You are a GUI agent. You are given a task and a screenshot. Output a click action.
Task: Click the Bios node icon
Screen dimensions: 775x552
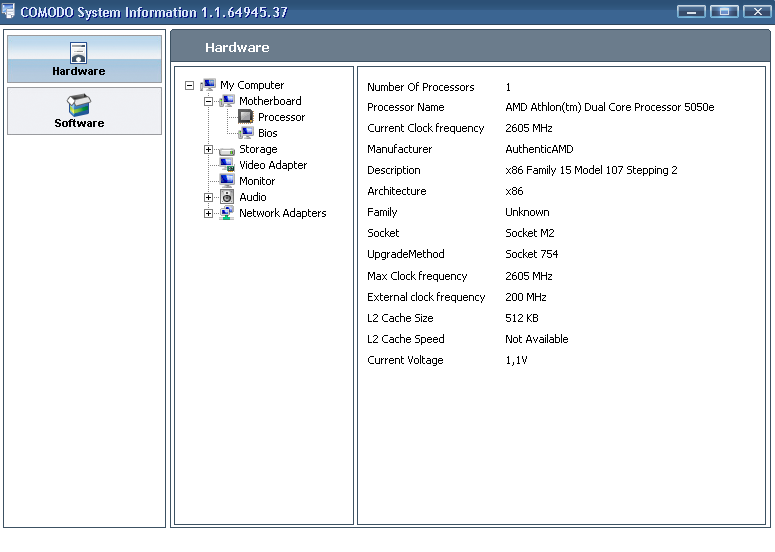[x=246, y=133]
